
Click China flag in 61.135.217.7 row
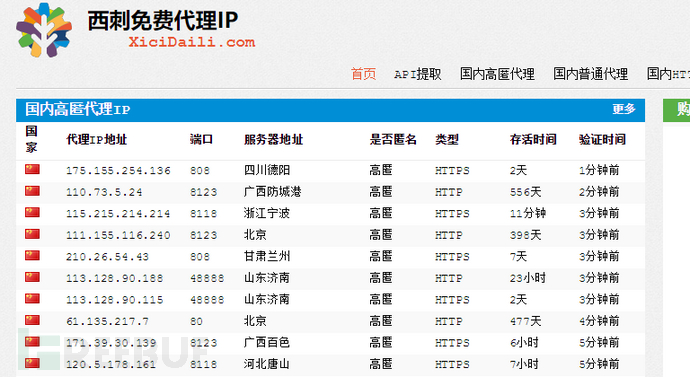[32, 320]
